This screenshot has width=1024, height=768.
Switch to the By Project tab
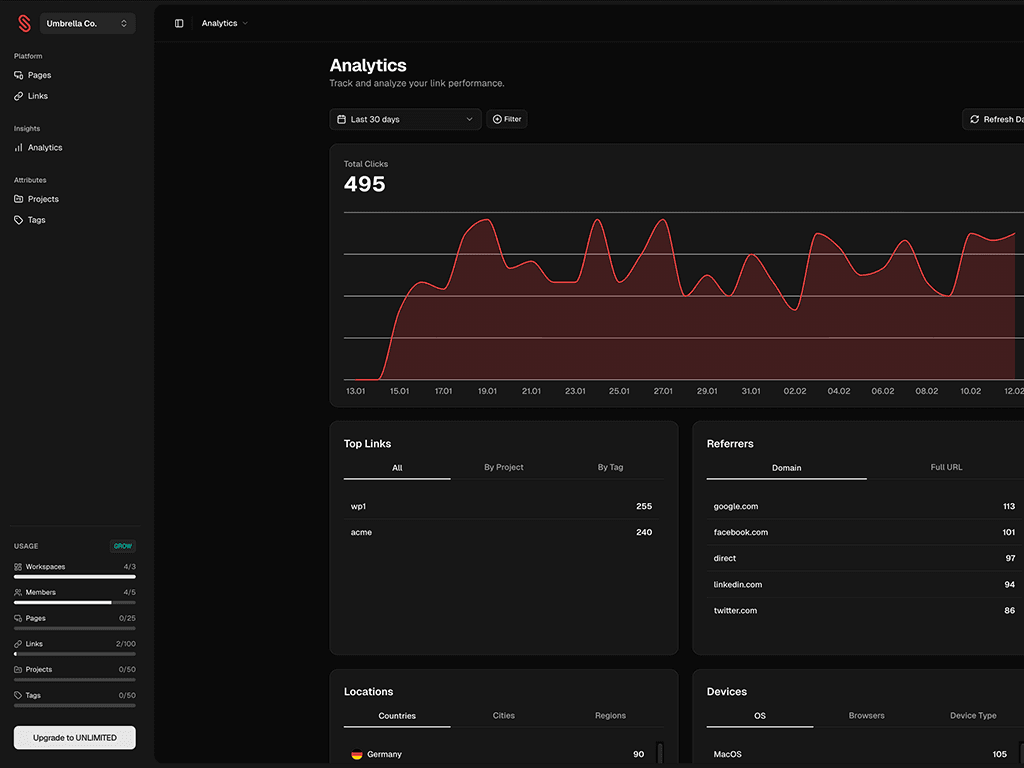[x=503, y=467]
